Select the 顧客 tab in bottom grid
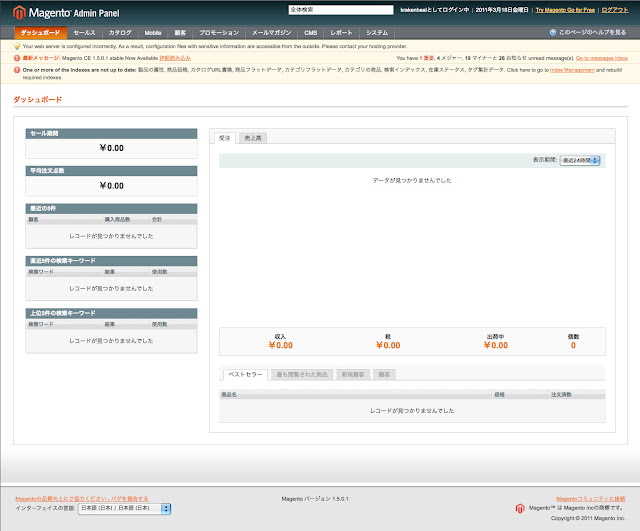The width and height of the screenshot is (640, 531). pyautogui.click(x=384, y=374)
